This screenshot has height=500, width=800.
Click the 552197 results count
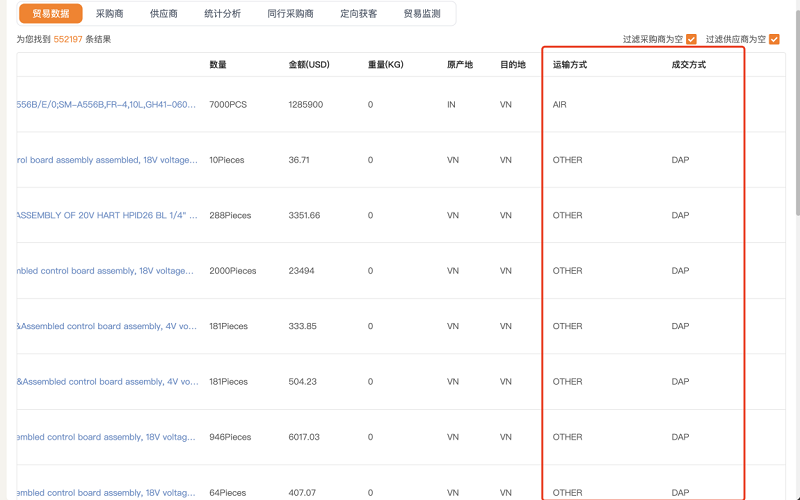click(68, 39)
